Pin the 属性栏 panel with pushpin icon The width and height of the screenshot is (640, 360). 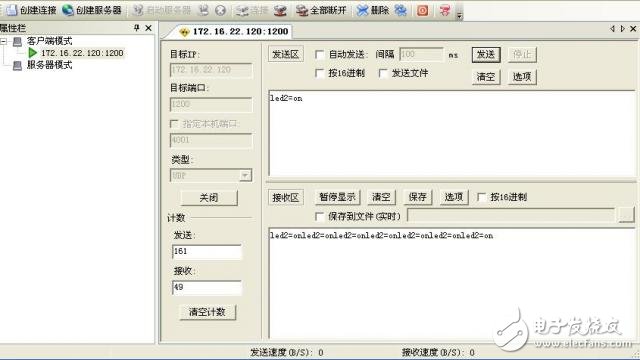pos(136,28)
